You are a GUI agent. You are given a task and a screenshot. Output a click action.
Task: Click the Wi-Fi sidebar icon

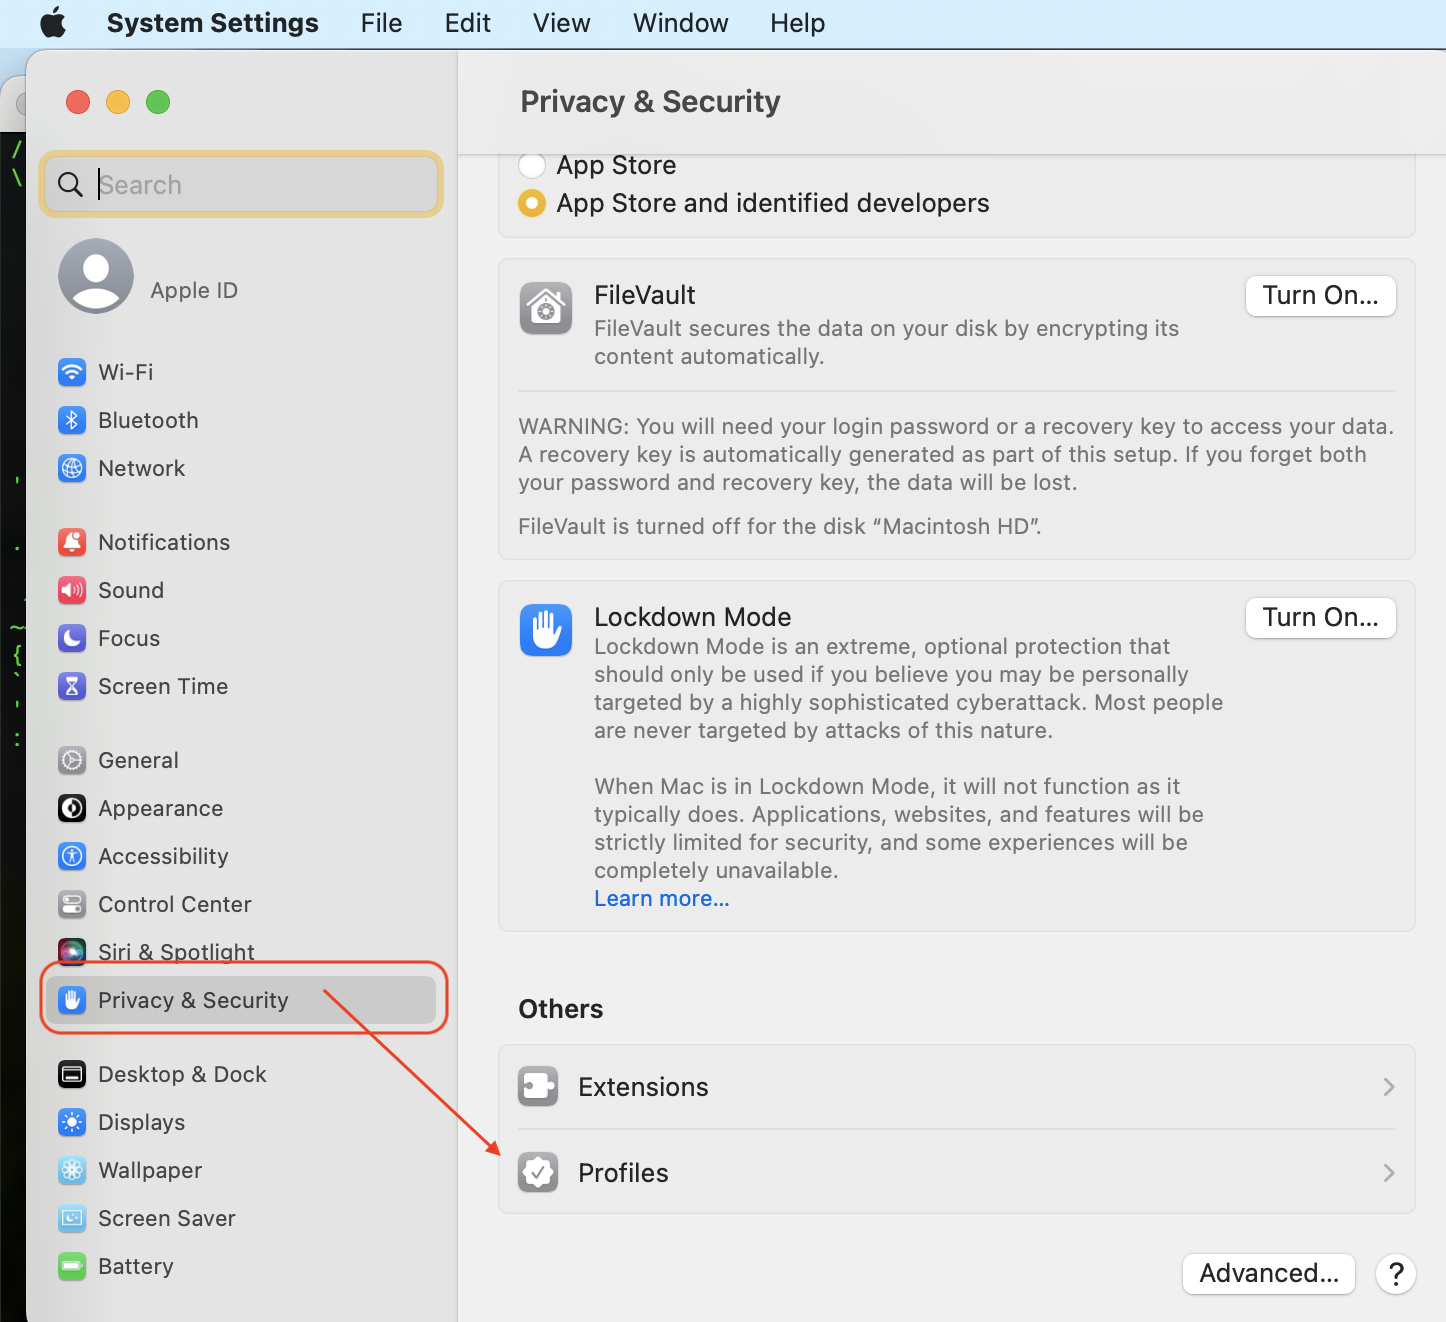coord(72,372)
